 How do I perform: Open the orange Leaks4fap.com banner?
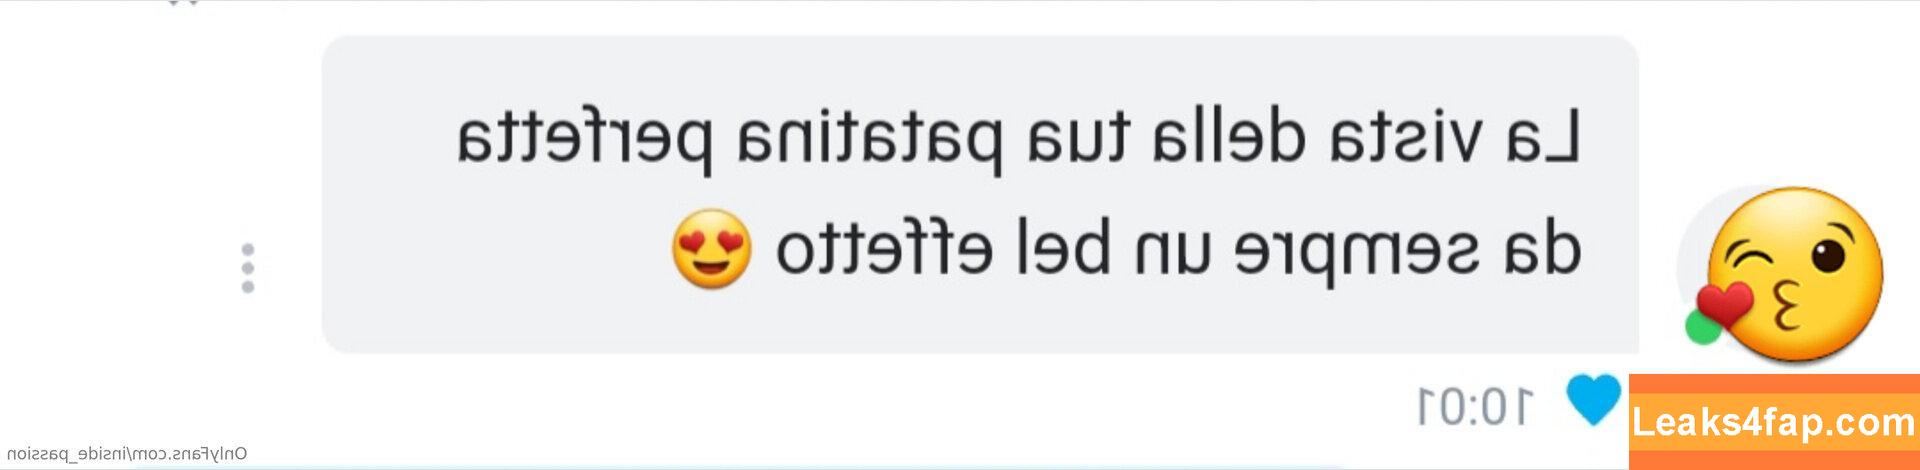pos(1774,421)
